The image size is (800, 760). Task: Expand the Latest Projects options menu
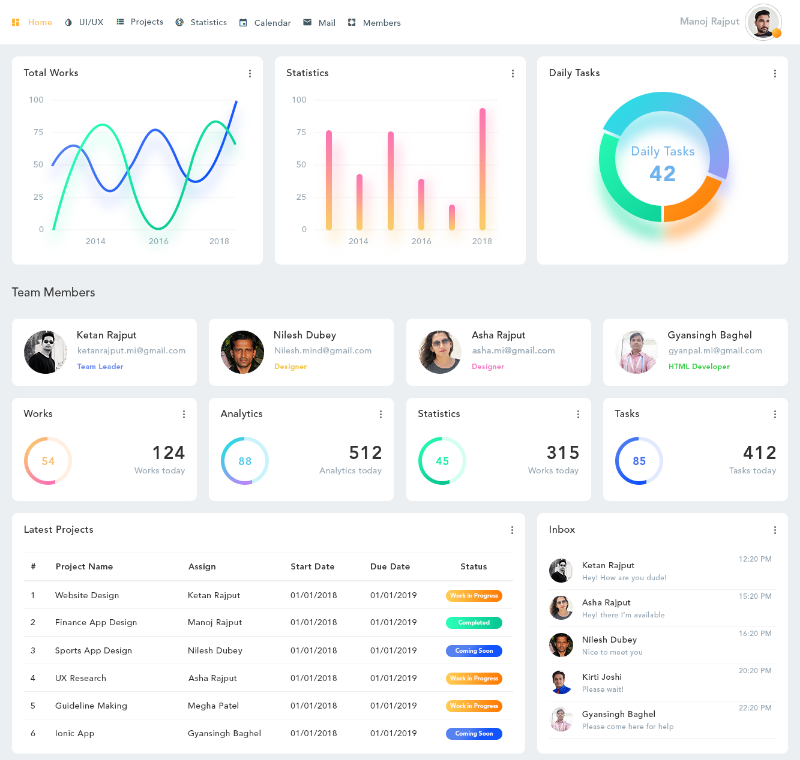tap(512, 530)
